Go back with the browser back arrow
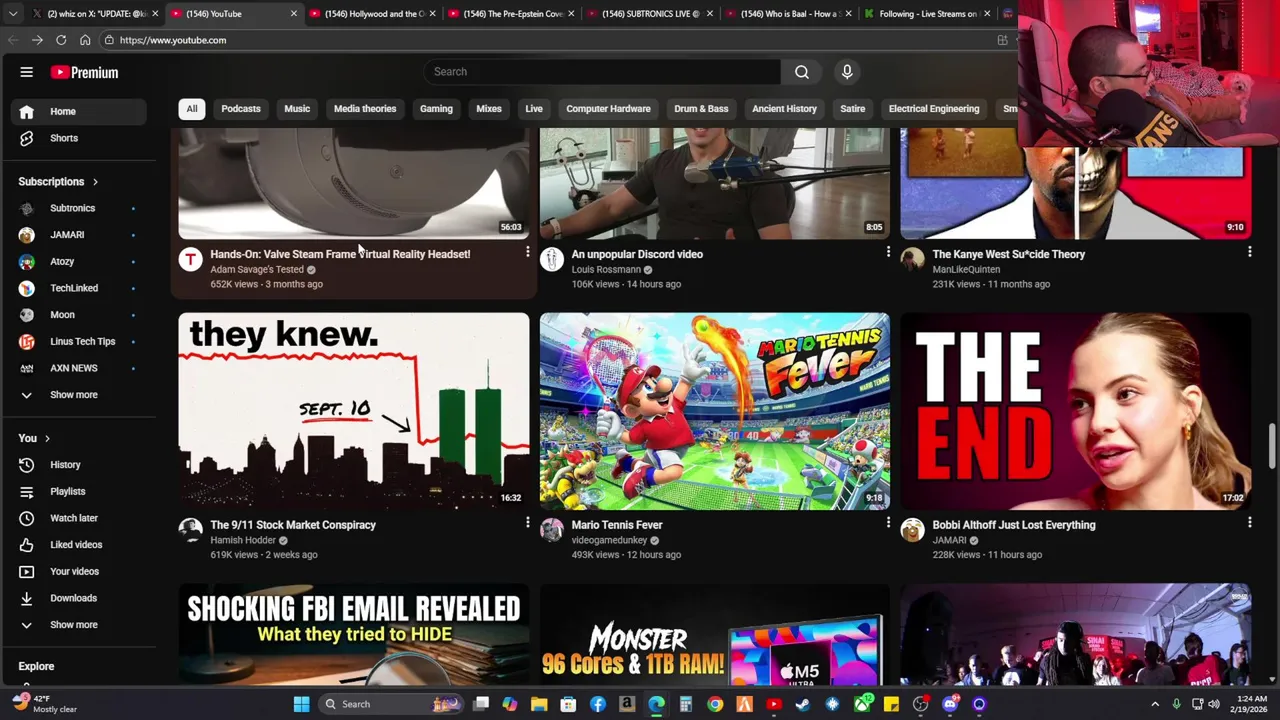This screenshot has width=1280, height=720. coord(13,40)
